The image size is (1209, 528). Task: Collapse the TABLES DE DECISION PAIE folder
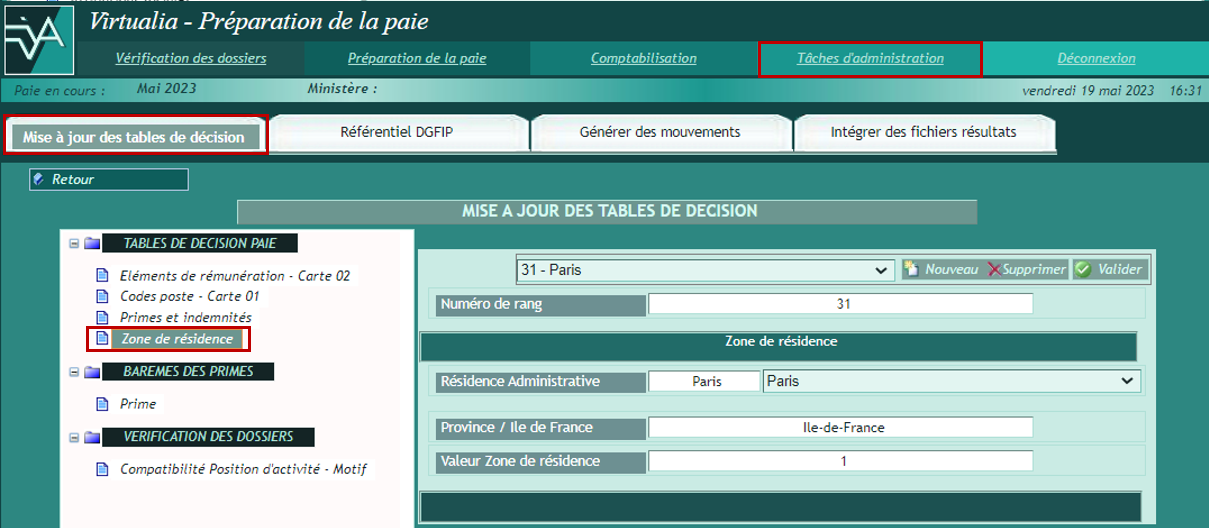click(x=74, y=243)
